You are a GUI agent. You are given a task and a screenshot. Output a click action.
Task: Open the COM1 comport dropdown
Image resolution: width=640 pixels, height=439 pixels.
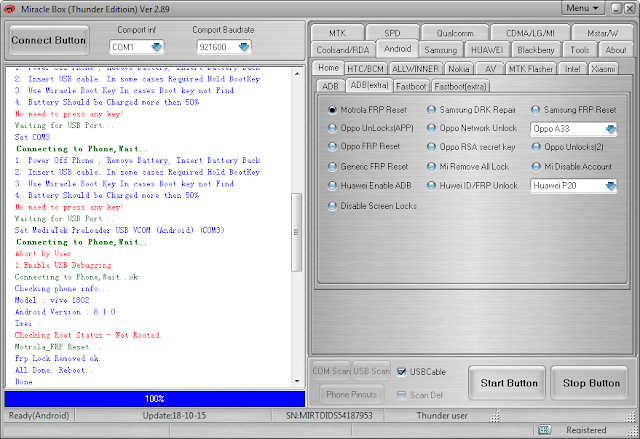tap(137, 47)
